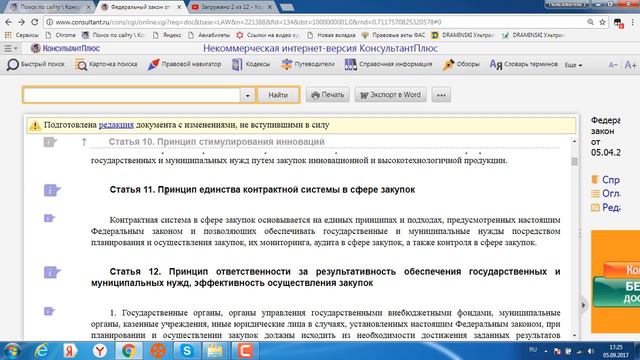
Task: Open Быстрый поиск quick search
Action: click(36, 64)
